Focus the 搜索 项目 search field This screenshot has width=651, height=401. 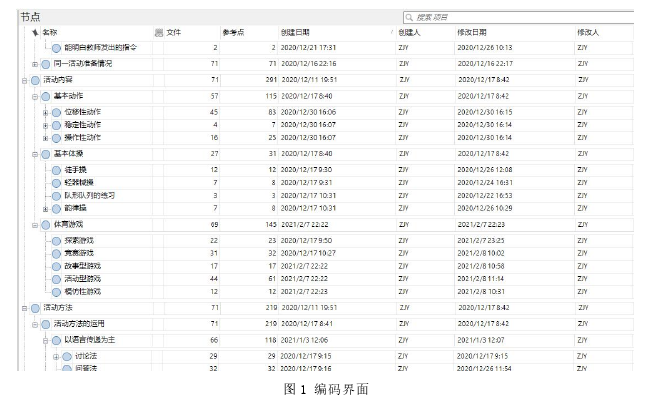point(518,17)
